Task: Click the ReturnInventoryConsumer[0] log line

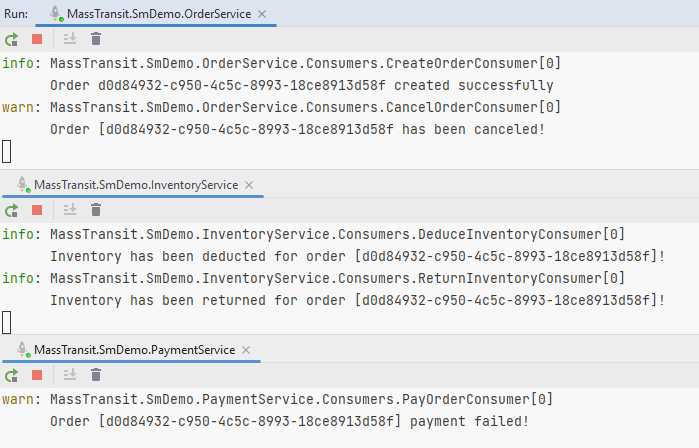Action: (x=313, y=279)
